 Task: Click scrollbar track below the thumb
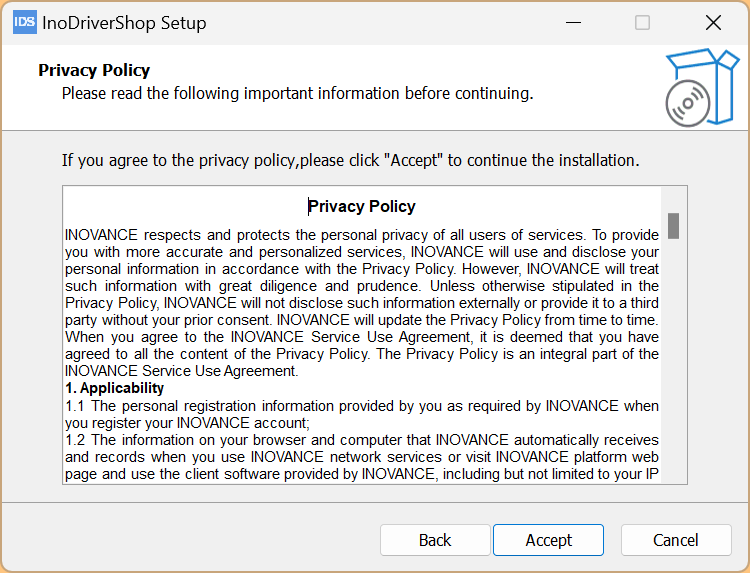point(673,359)
